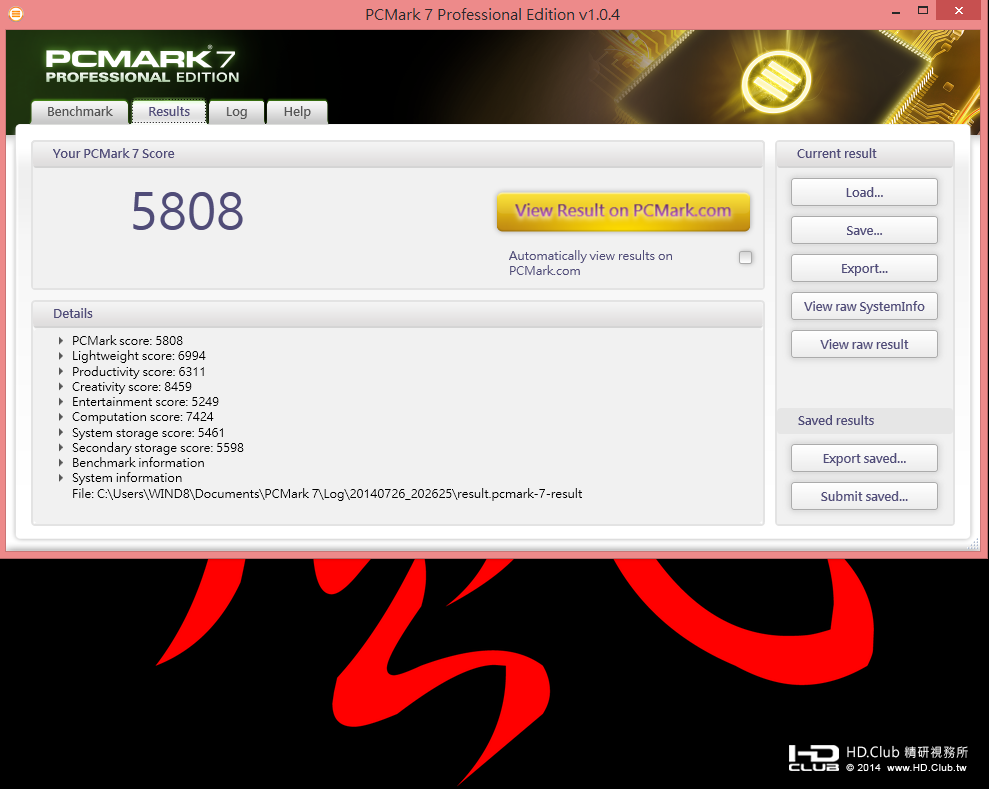Select System storage score: 5461 text
Viewport: 989px width, 789px height.
148,433
